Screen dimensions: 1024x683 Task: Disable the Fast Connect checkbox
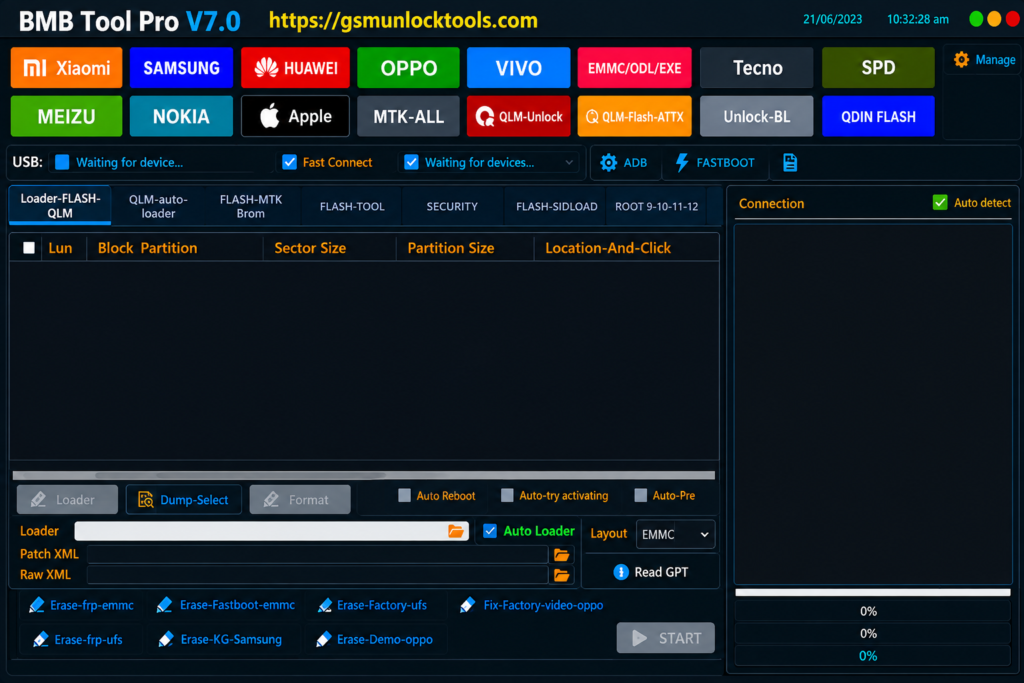click(289, 163)
